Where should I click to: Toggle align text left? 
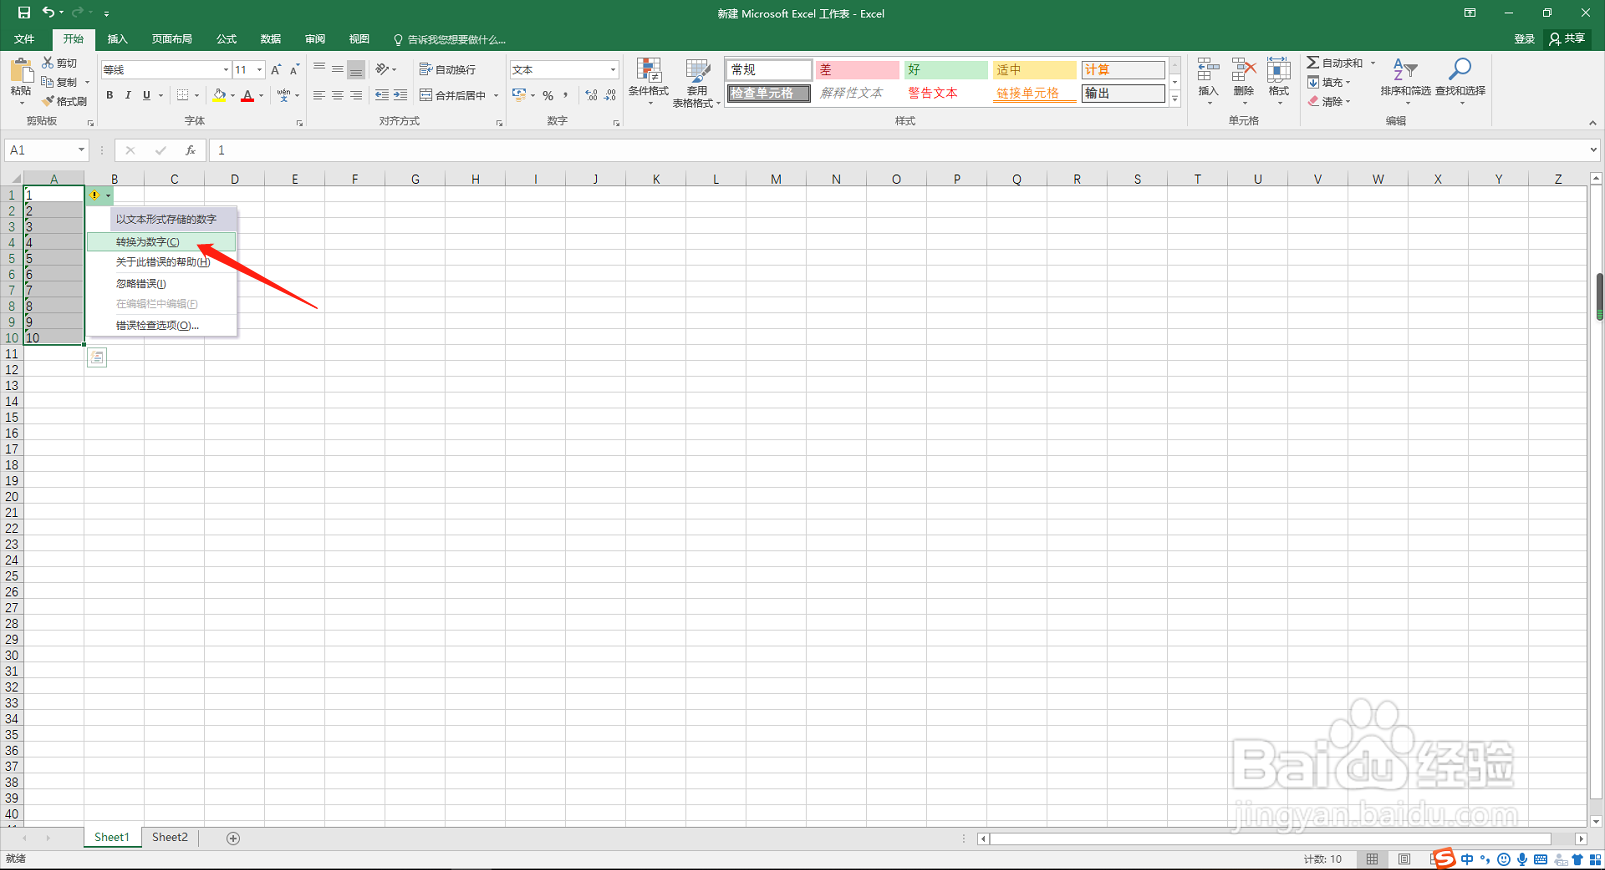319,95
